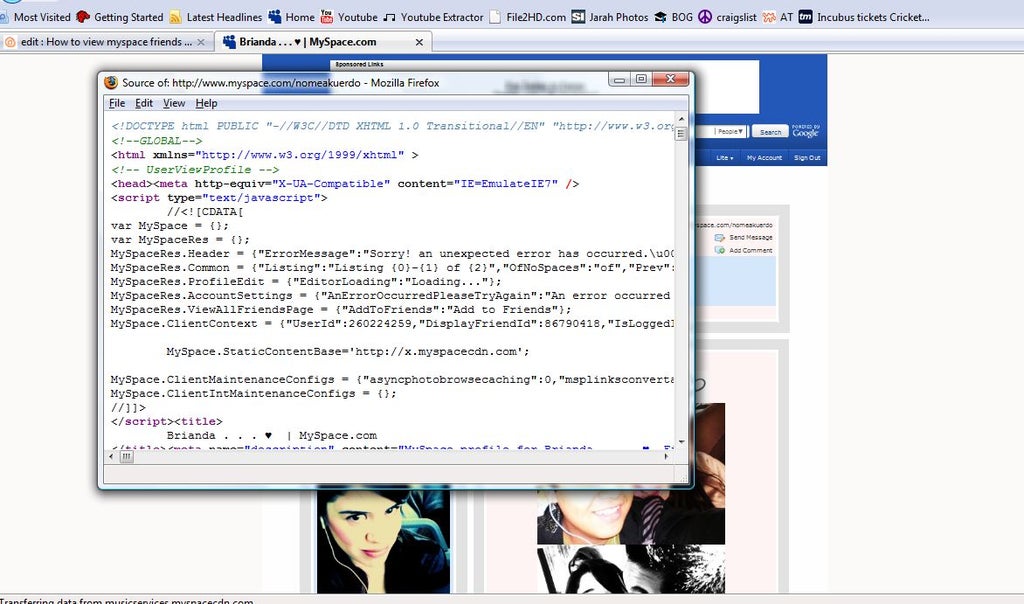Click the File2HD.com bookmark page icon

[x=495, y=17]
